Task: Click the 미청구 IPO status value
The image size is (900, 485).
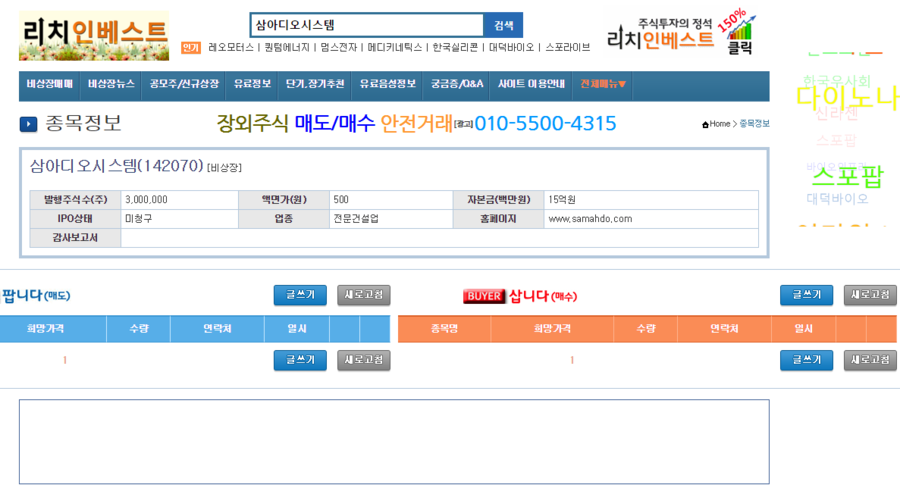Action: click(138, 219)
